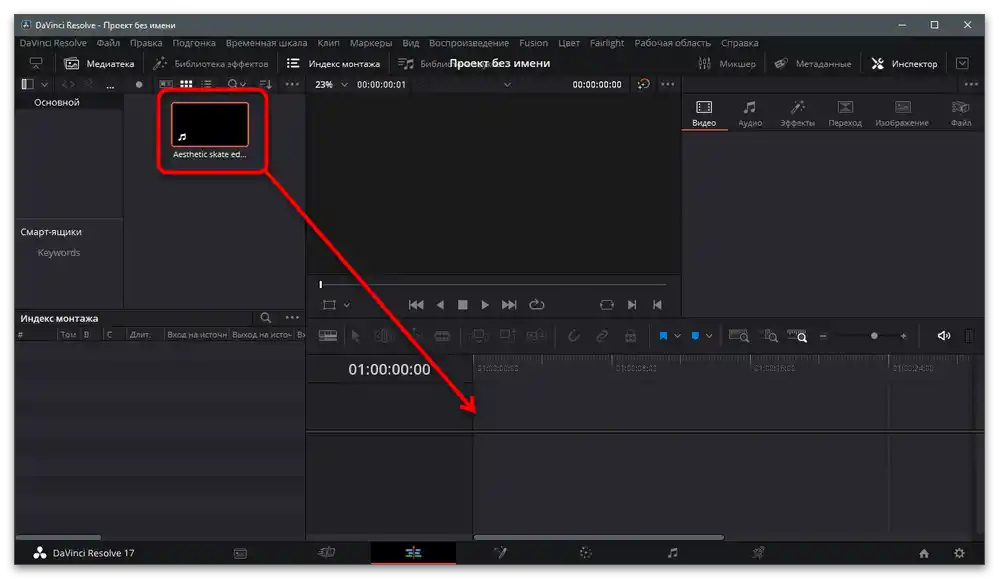
Task: Switch the media pool to thumbnail view
Action: coord(186,84)
